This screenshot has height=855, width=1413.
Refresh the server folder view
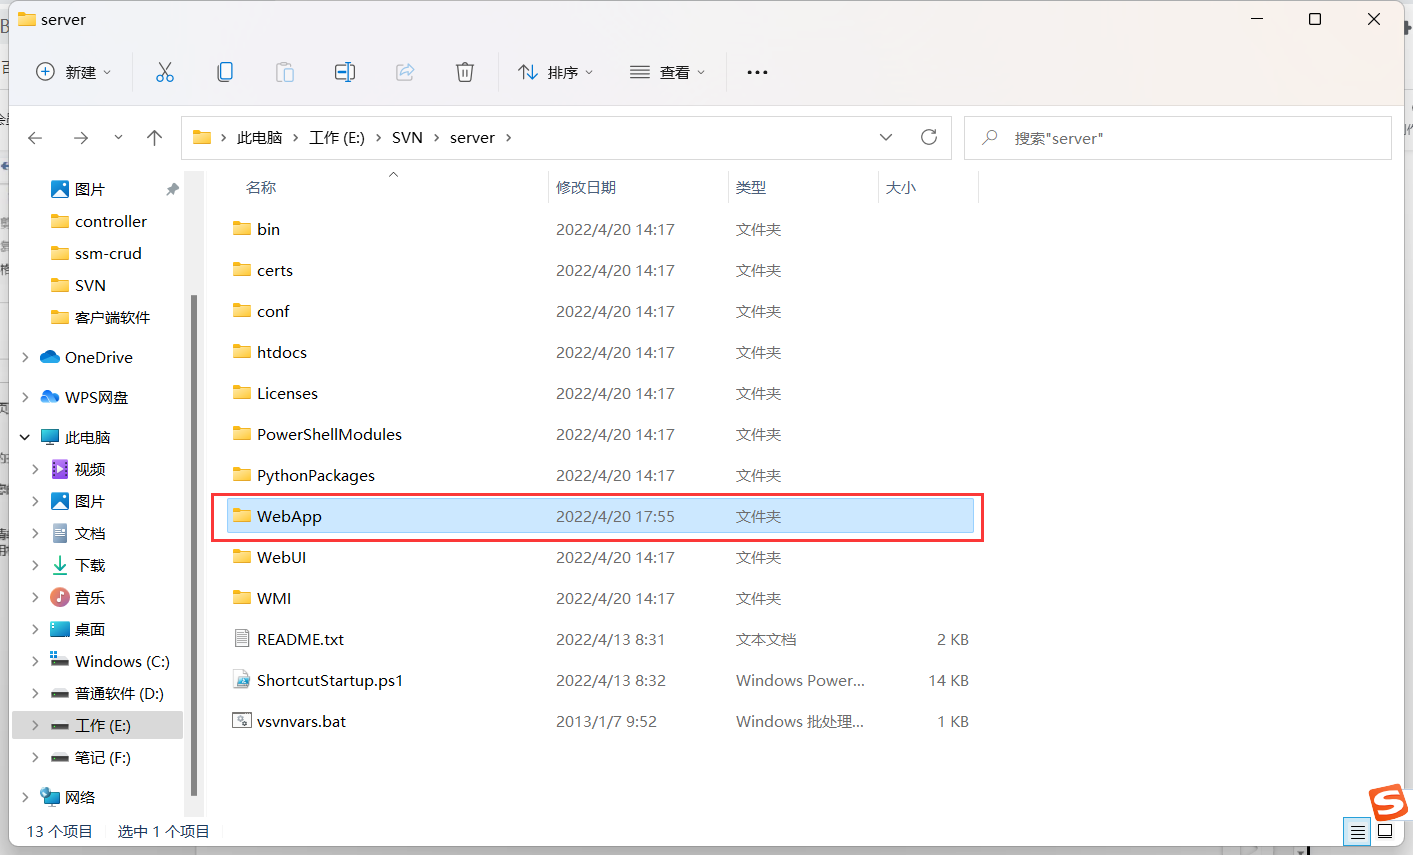coord(929,137)
